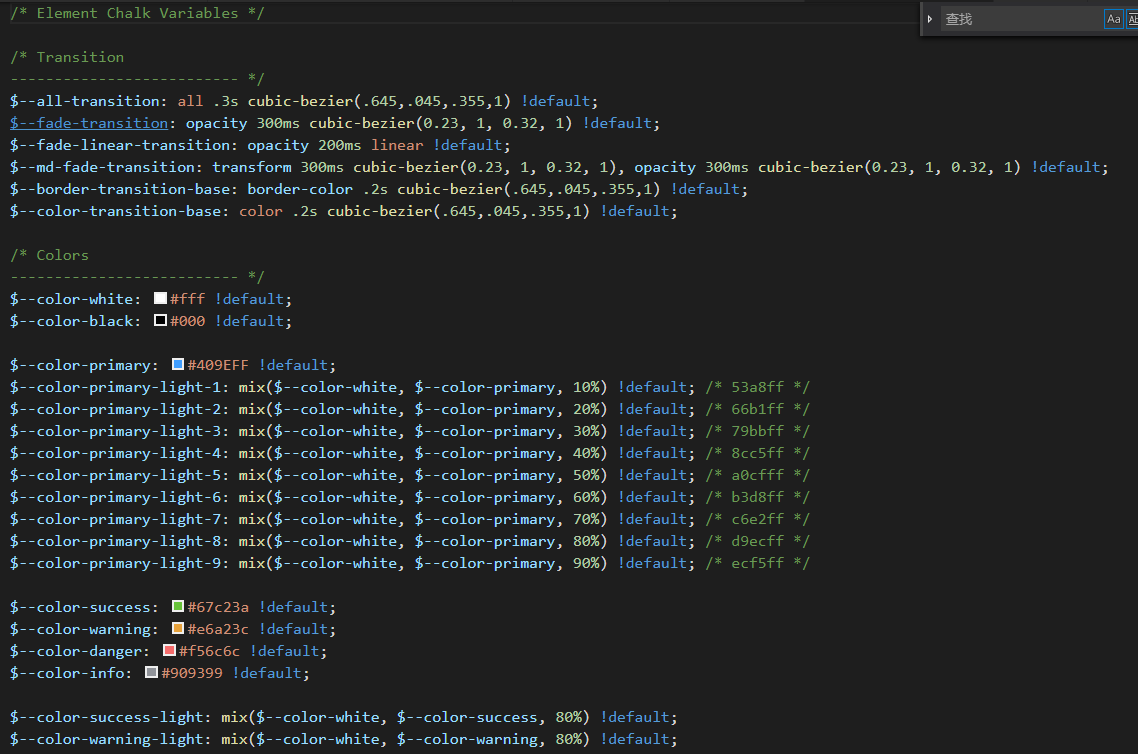Follow the underlined $--fade-transition variable link
The image size is (1138, 754).
pos(89,123)
